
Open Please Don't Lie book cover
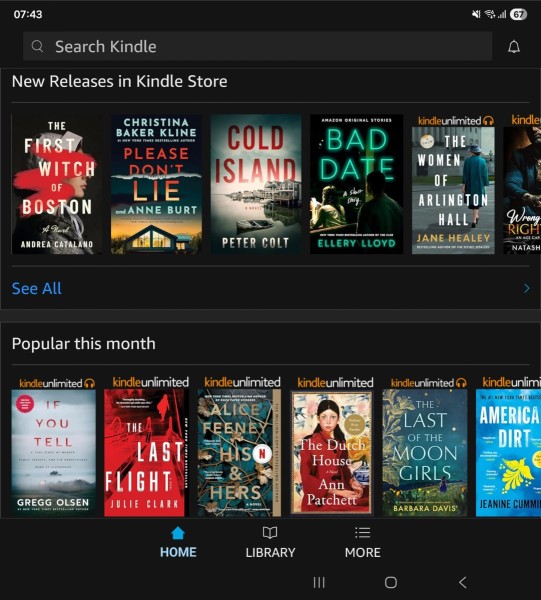(x=156, y=184)
